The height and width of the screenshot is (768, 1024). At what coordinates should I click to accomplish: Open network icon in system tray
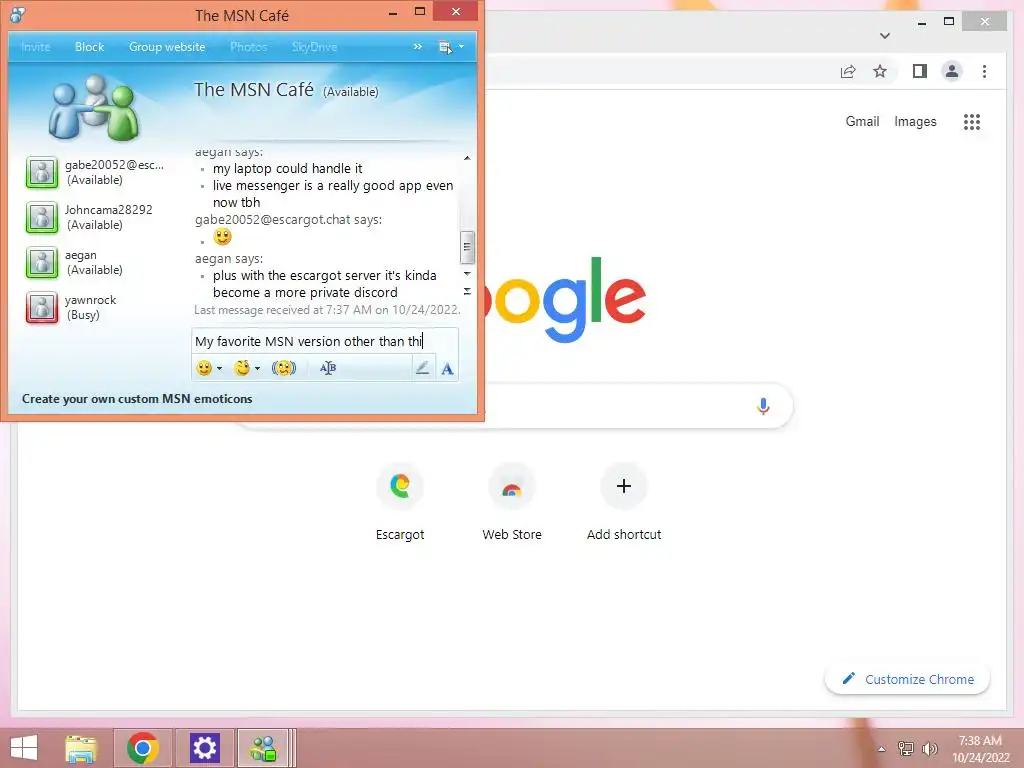[x=906, y=748]
